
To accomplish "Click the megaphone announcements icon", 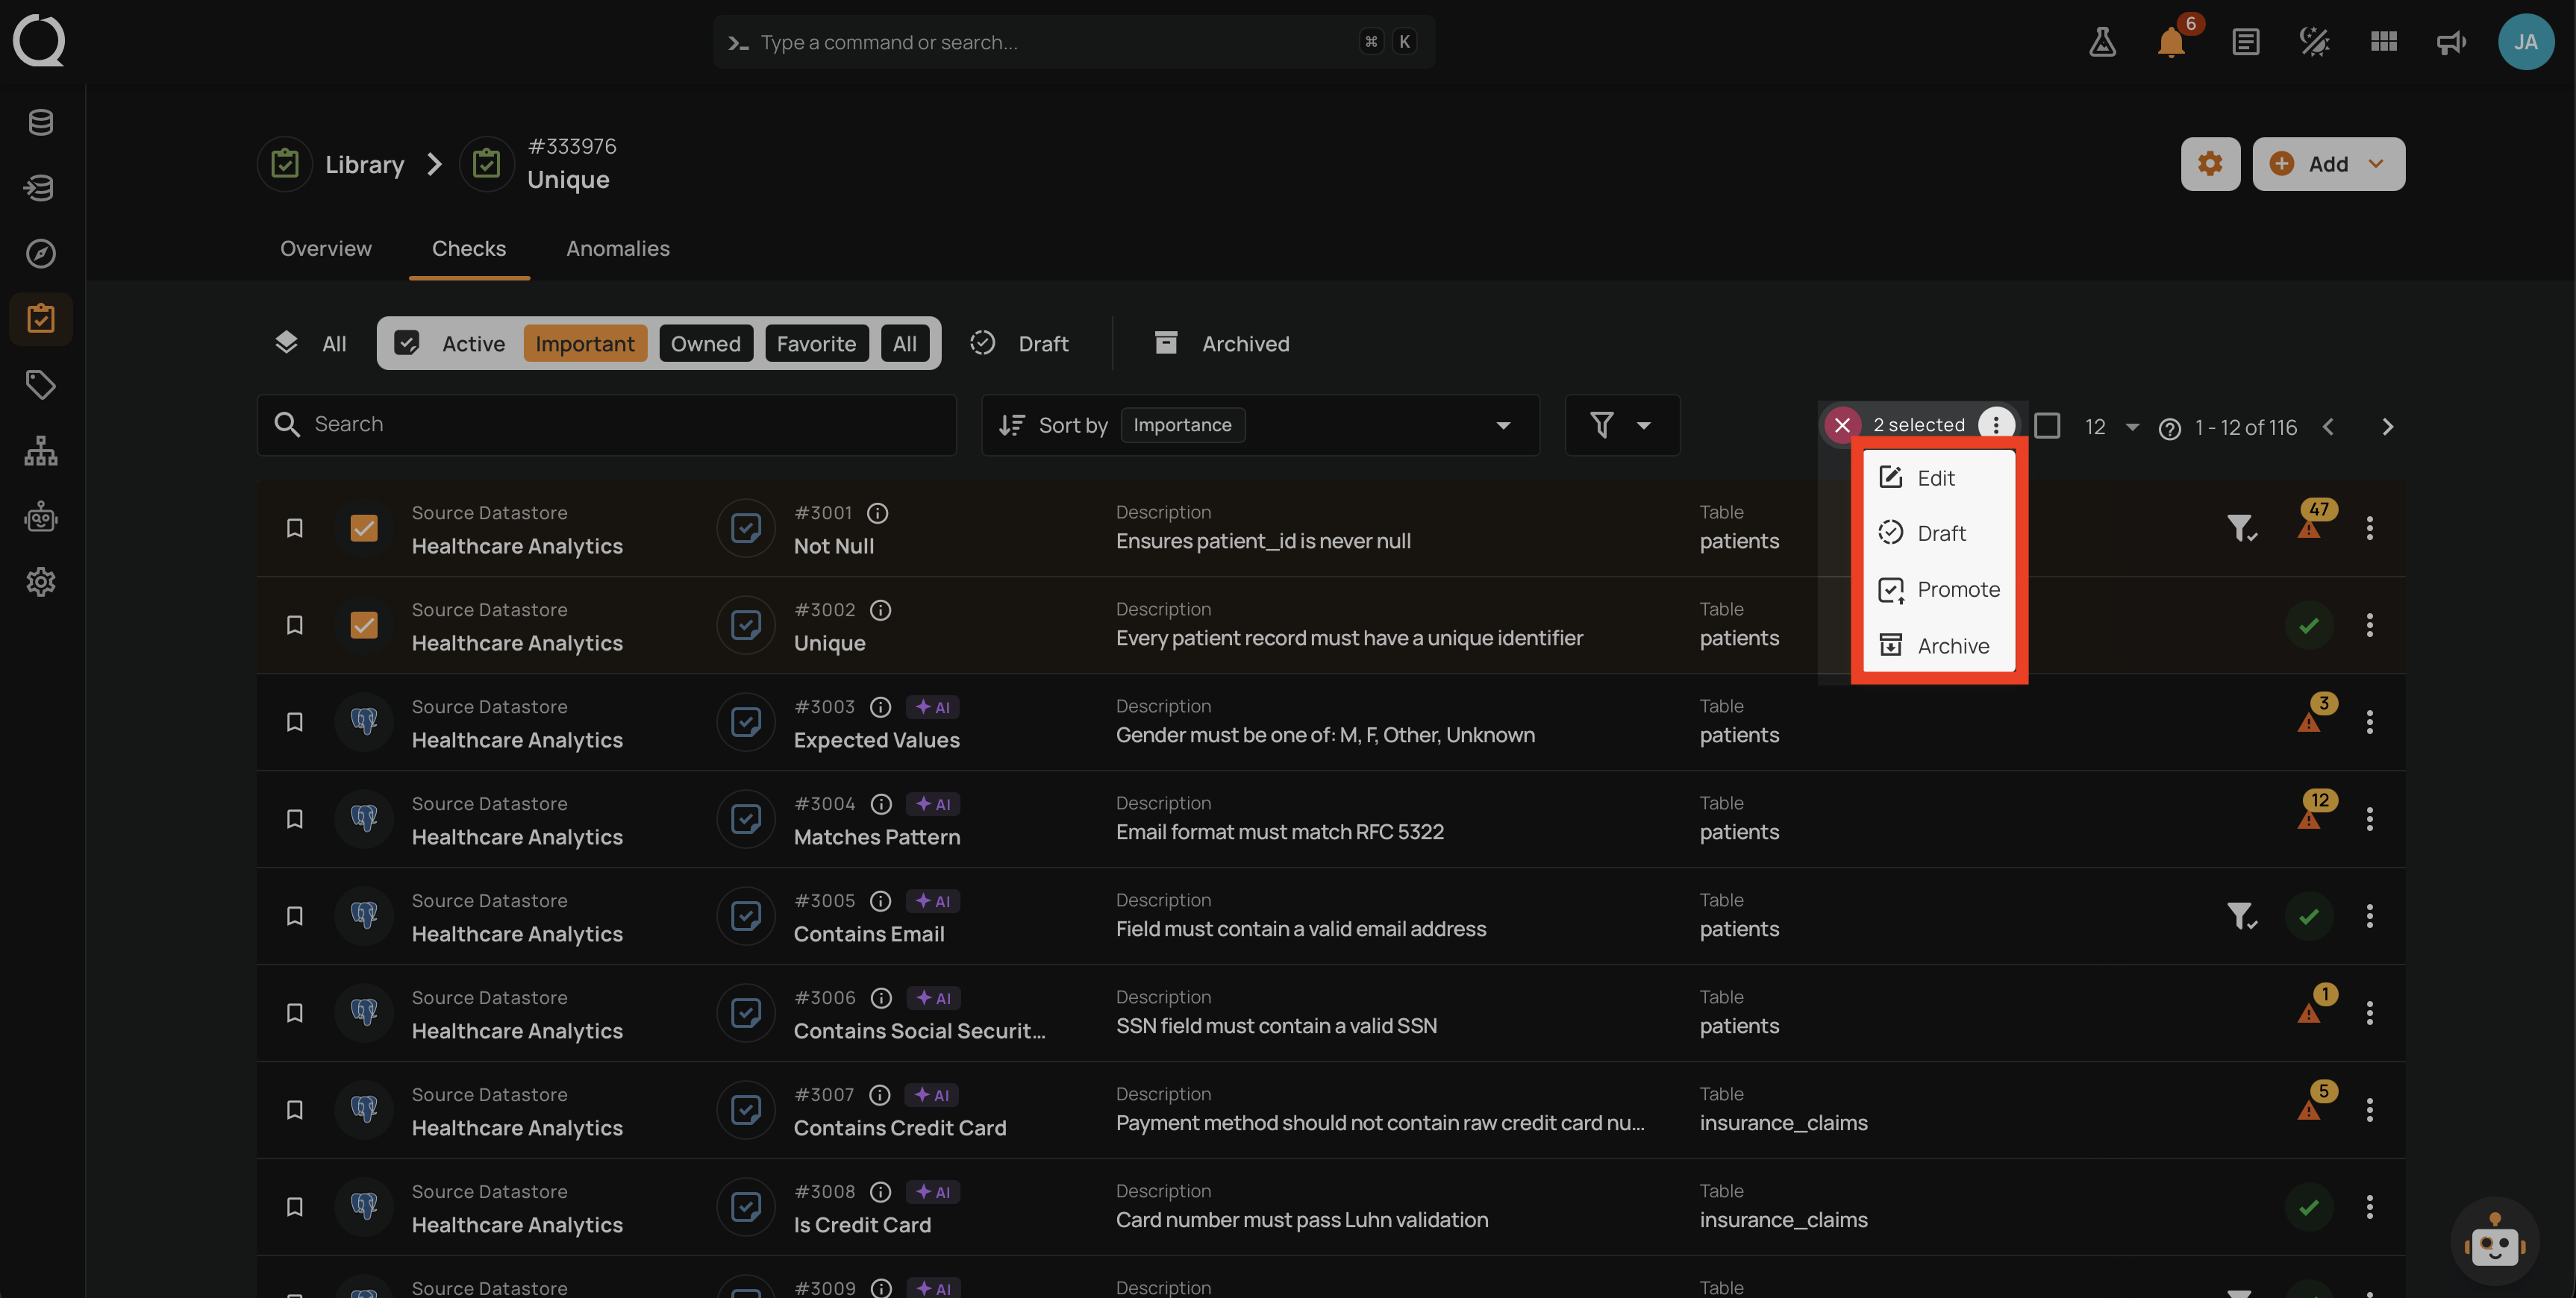I will [2451, 42].
